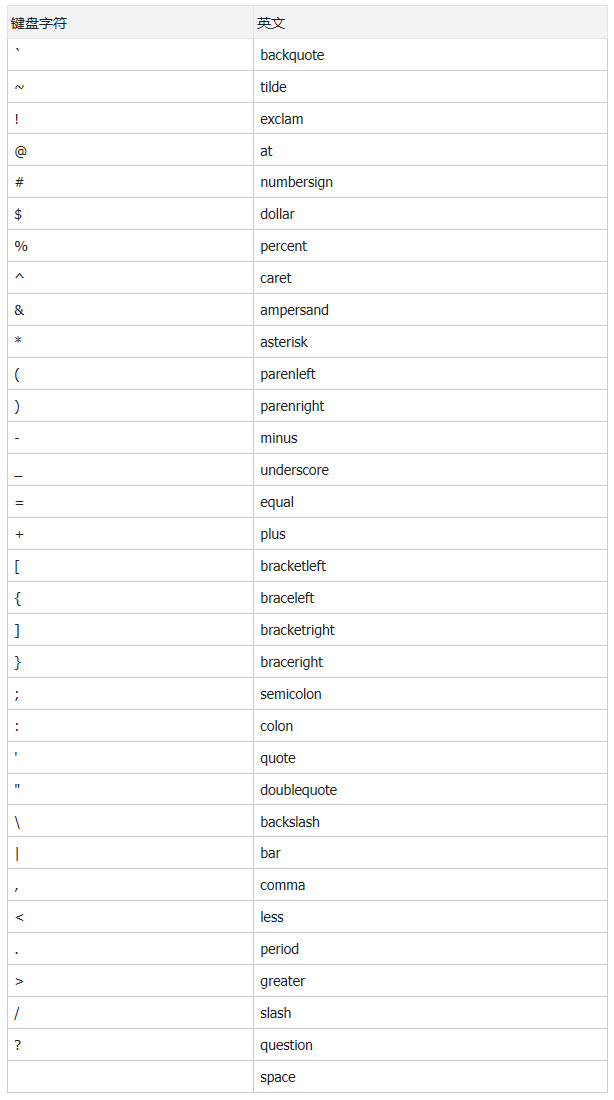The height and width of the screenshot is (1100, 614).
Task: Select the 'numbersign' entry
Action: pyautogui.click(x=296, y=182)
